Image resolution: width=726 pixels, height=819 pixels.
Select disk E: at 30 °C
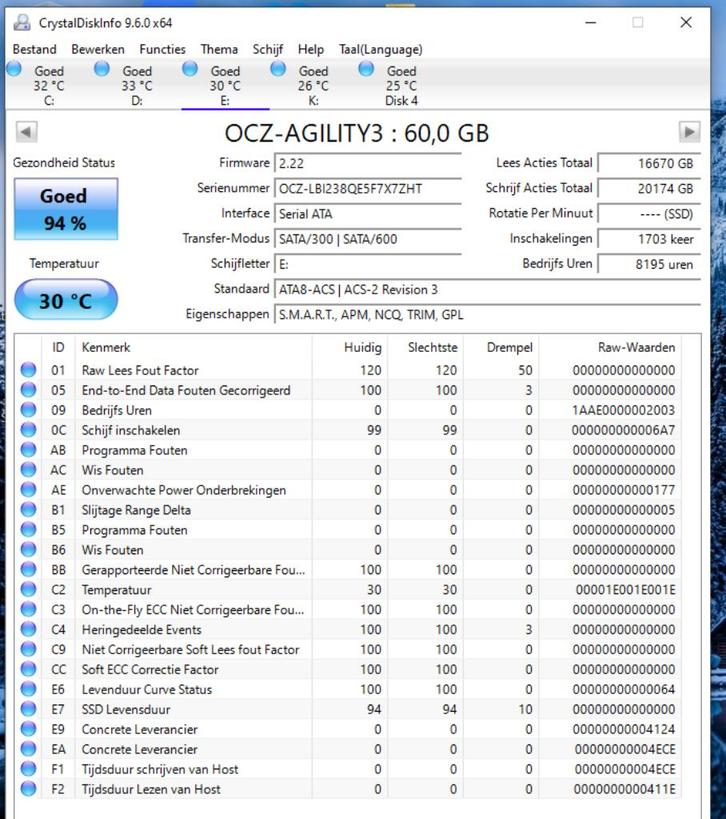[x=225, y=85]
